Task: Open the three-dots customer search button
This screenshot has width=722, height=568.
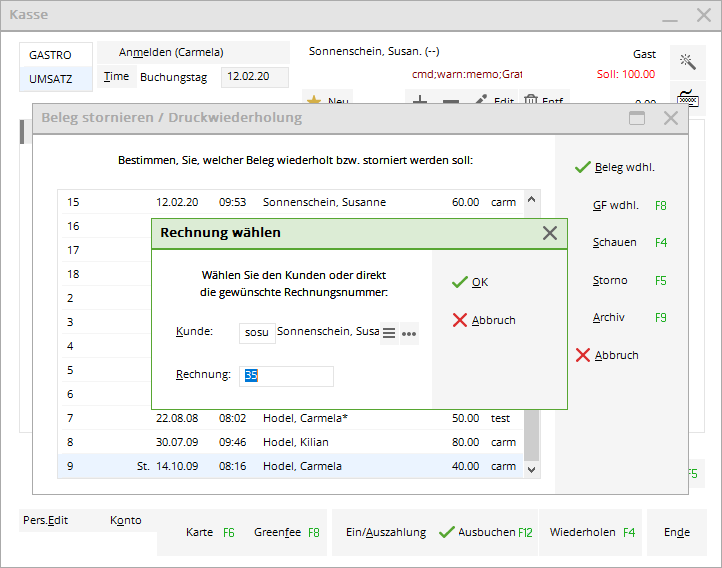Action: coord(409,334)
